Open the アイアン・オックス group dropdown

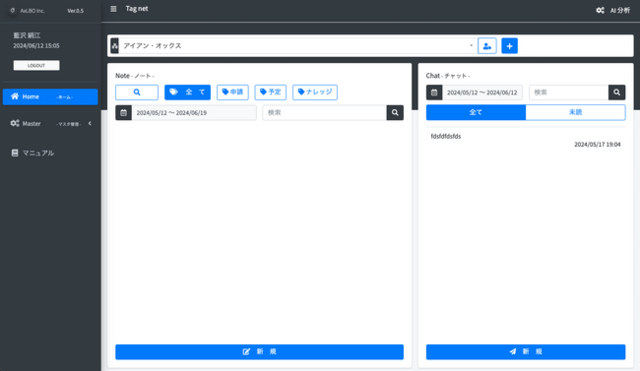[298, 46]
